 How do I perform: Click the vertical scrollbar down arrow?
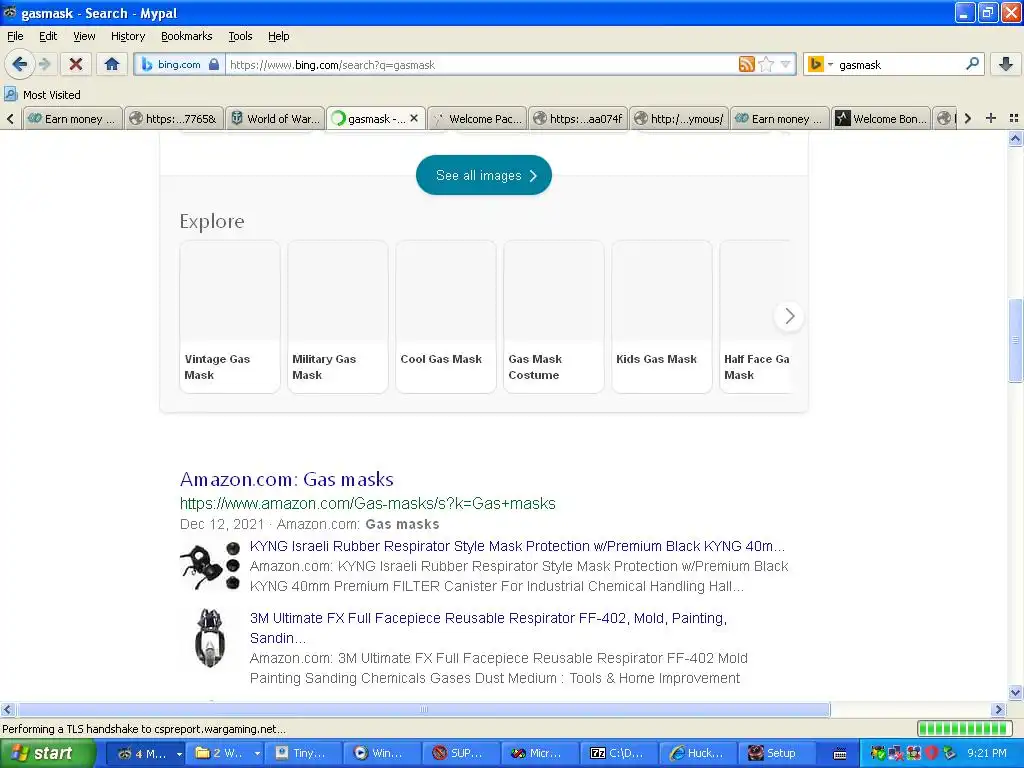point(1016,693)
